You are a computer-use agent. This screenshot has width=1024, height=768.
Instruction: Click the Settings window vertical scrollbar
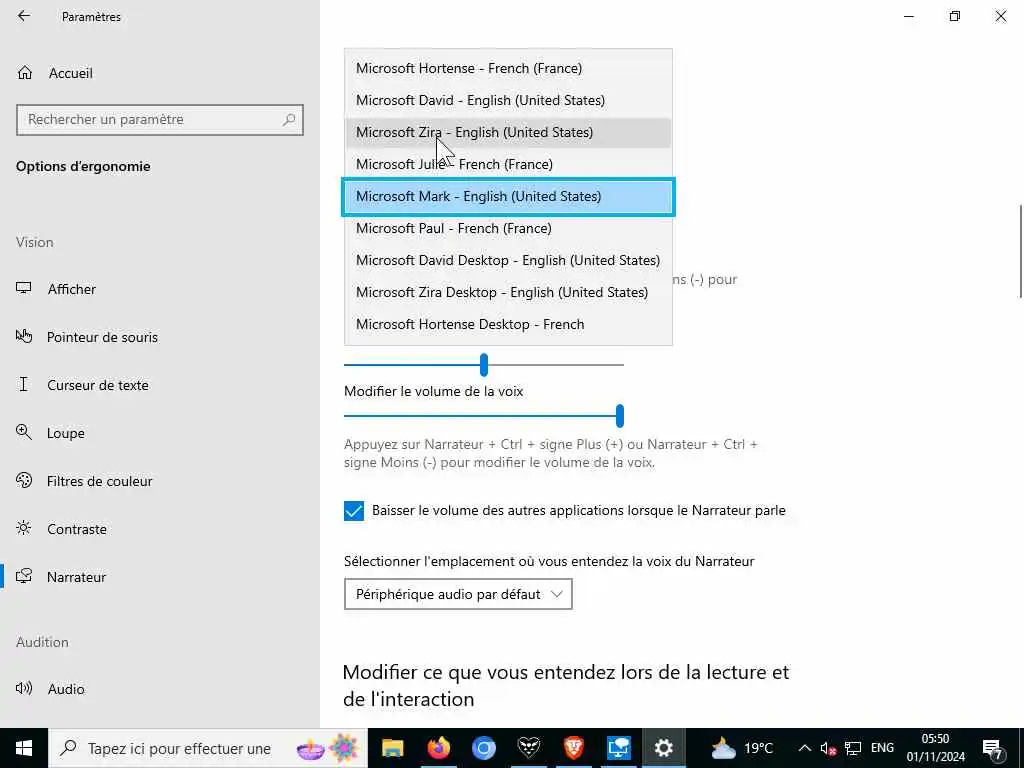[1021, 251]
